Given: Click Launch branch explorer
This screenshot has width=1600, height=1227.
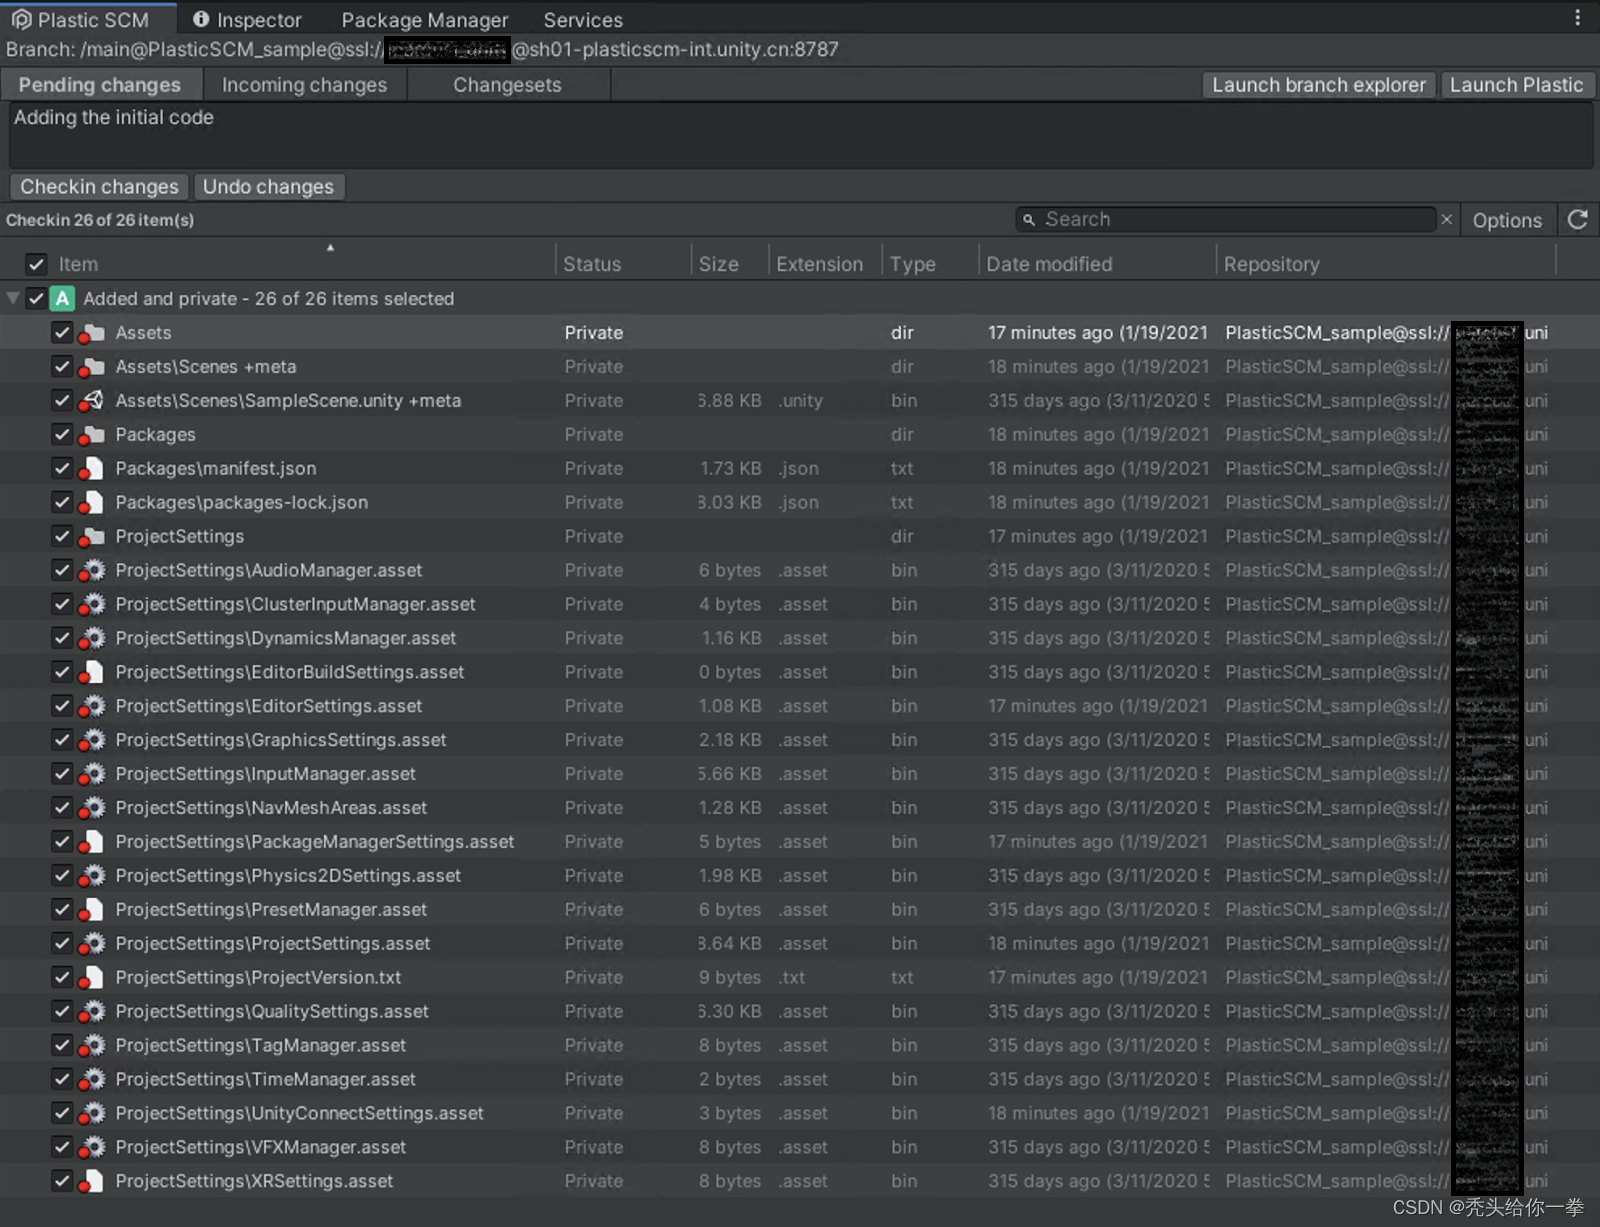Looking at the screenshot, I should tap(1319, 85).
